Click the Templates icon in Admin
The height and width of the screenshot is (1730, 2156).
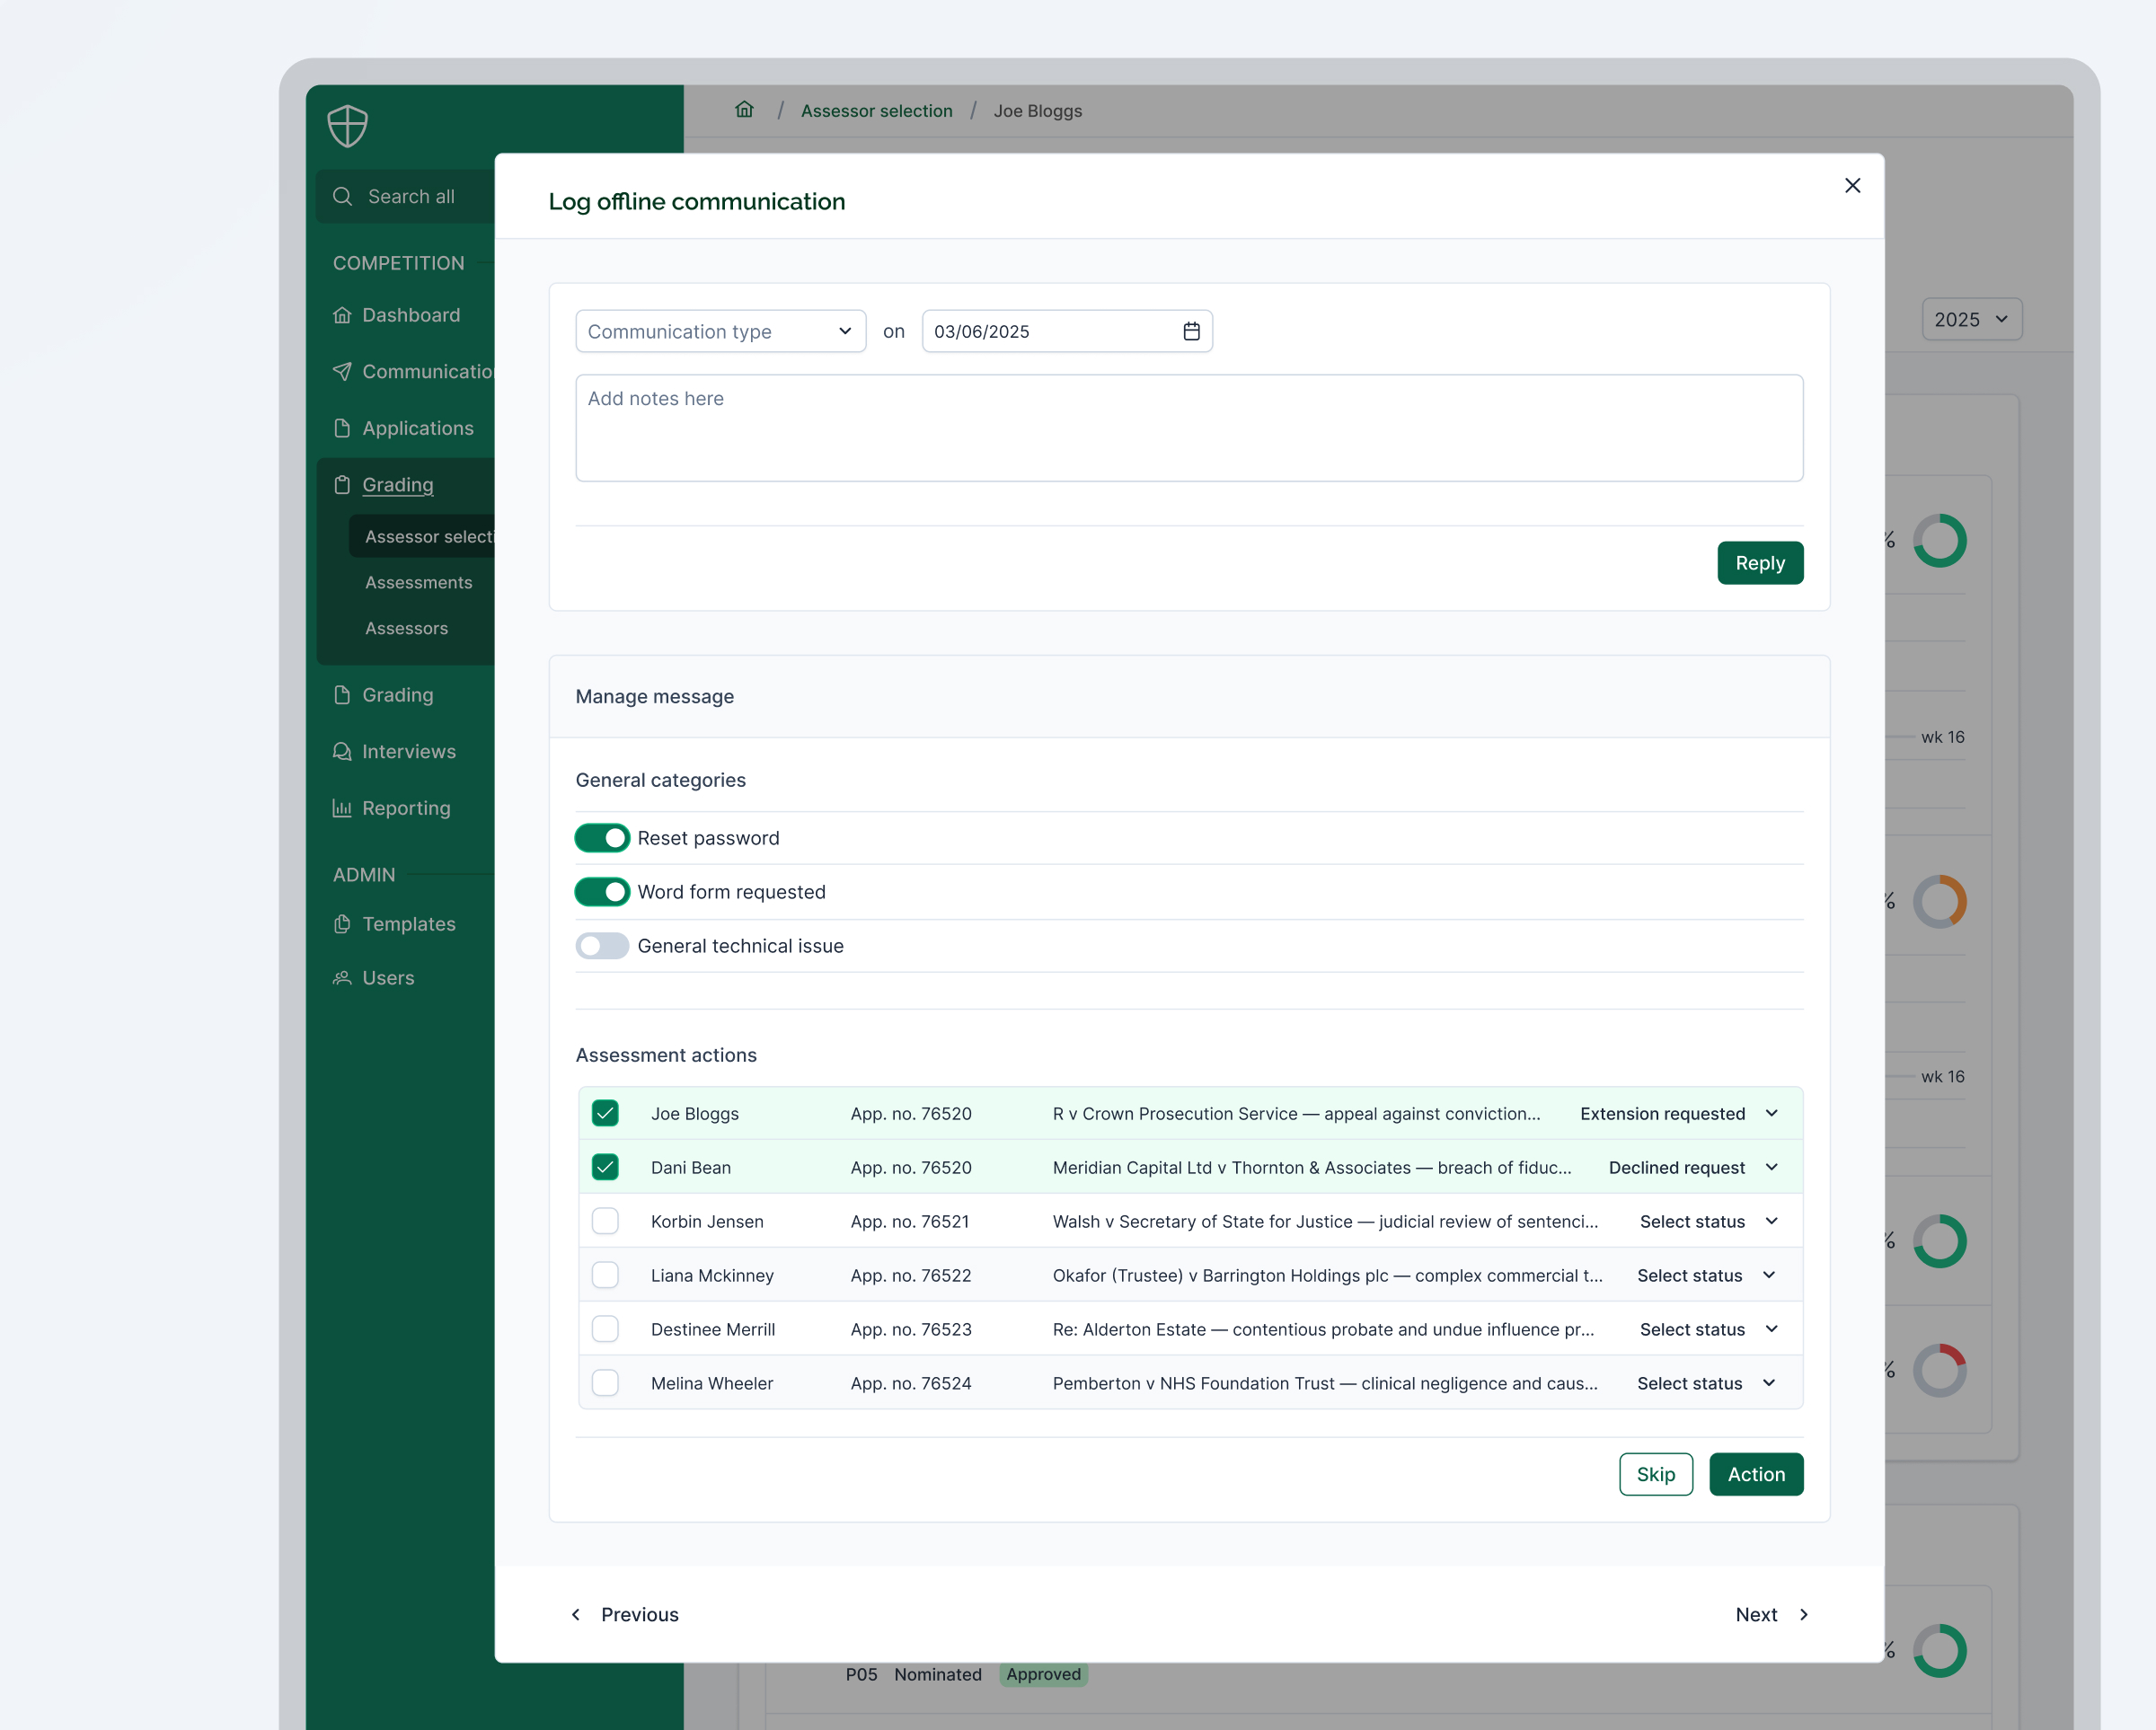[x=342, y=924]
